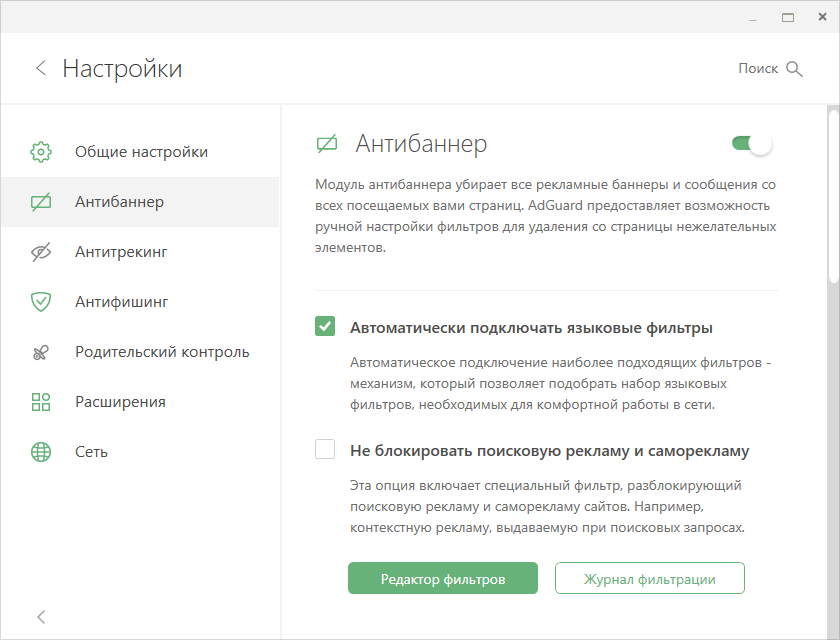Click the Антибаннер icon in the content header
The height and width of the screenshot is (640, 840).
pyautogui.click(x=326, y=143)
